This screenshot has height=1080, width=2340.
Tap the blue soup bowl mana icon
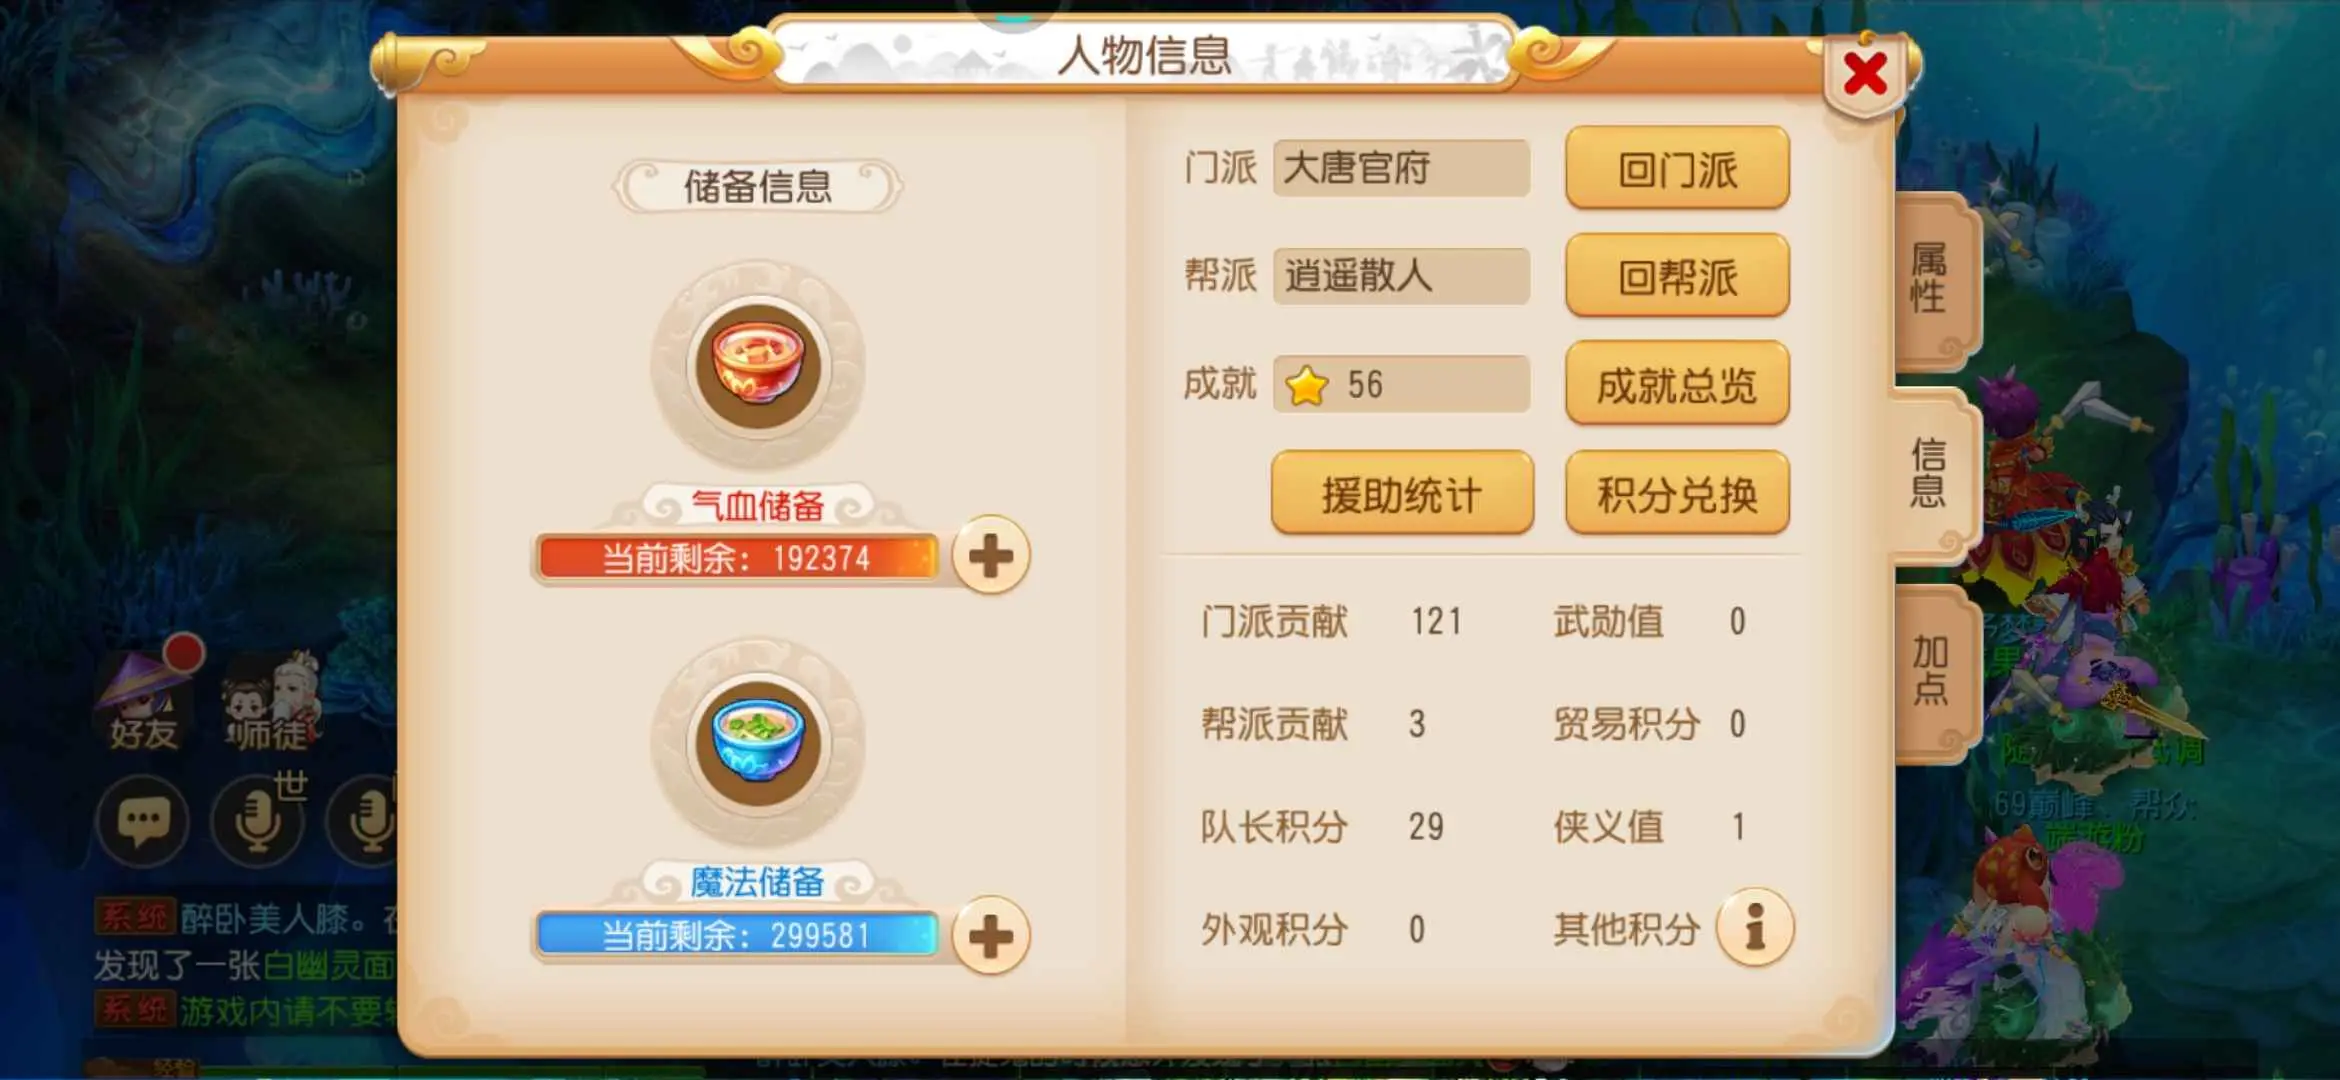758,744
